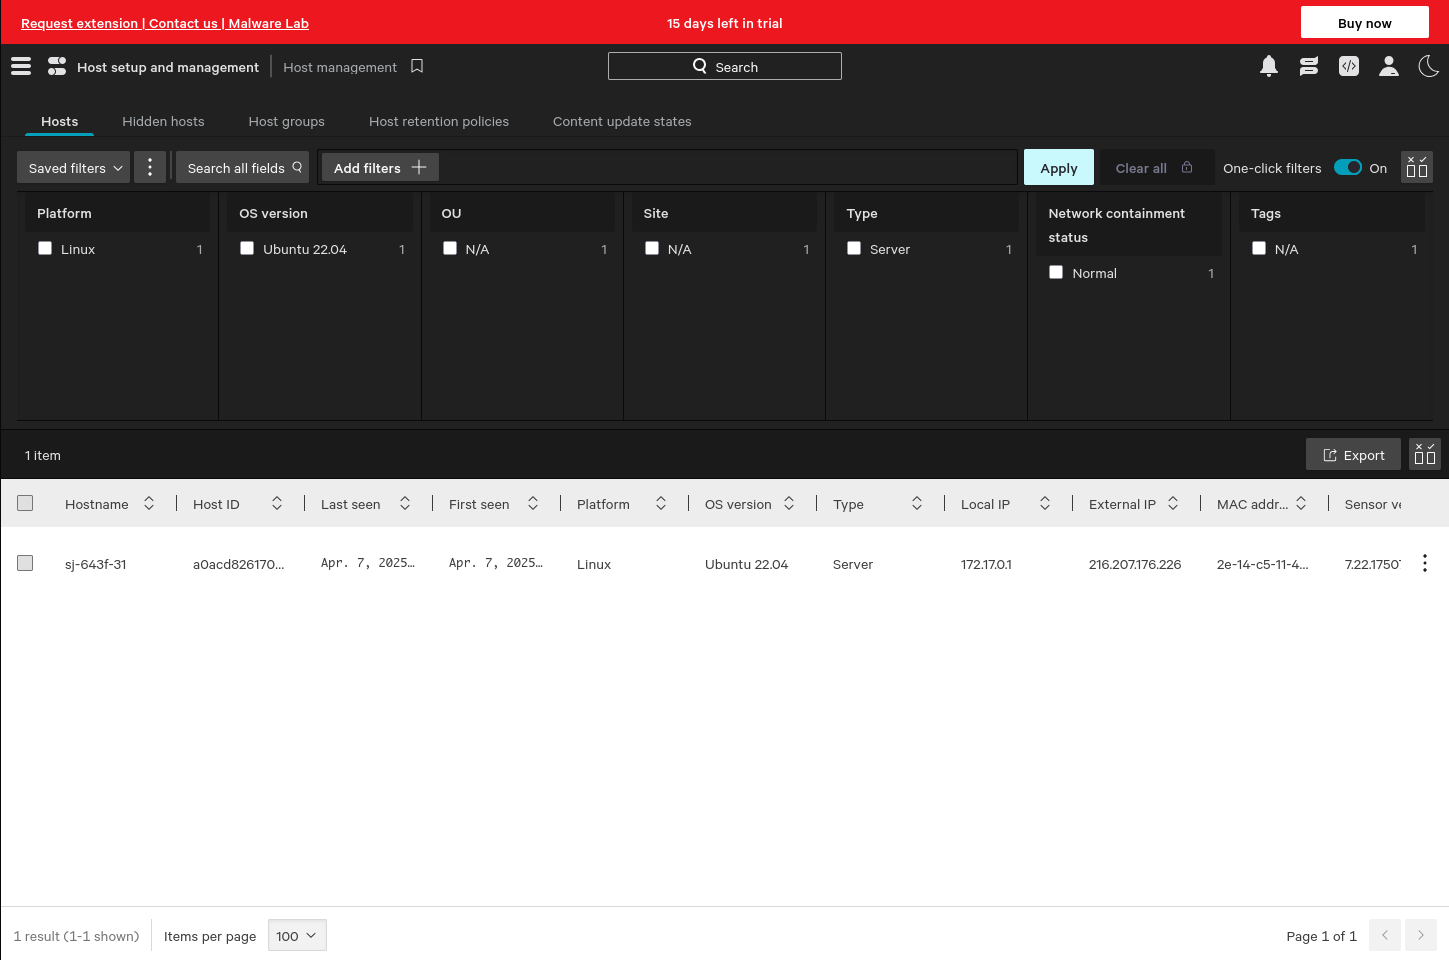Open the user account profile icon

tap(1388, 66)
